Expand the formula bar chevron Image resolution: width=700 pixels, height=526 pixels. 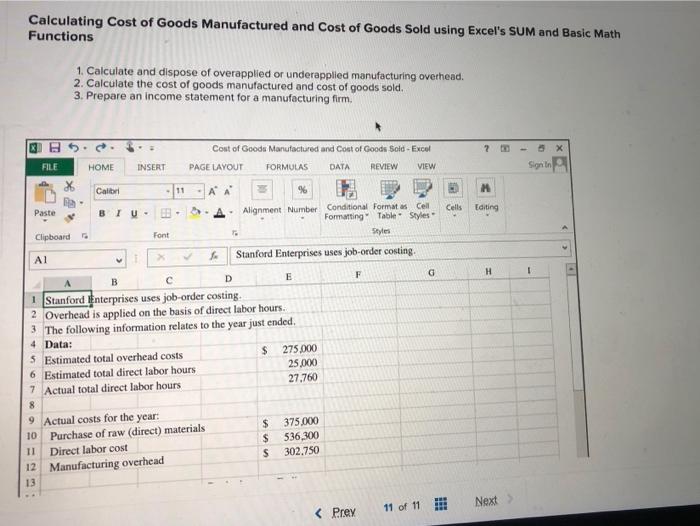pos(564,246)
